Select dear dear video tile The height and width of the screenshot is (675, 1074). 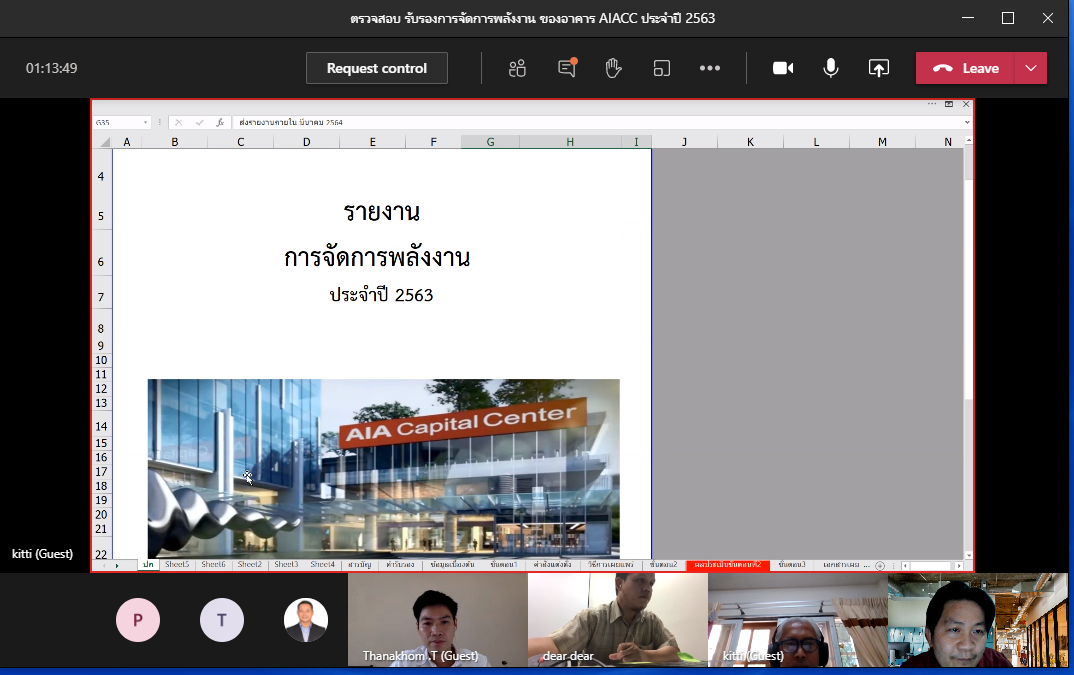[618, 620]
